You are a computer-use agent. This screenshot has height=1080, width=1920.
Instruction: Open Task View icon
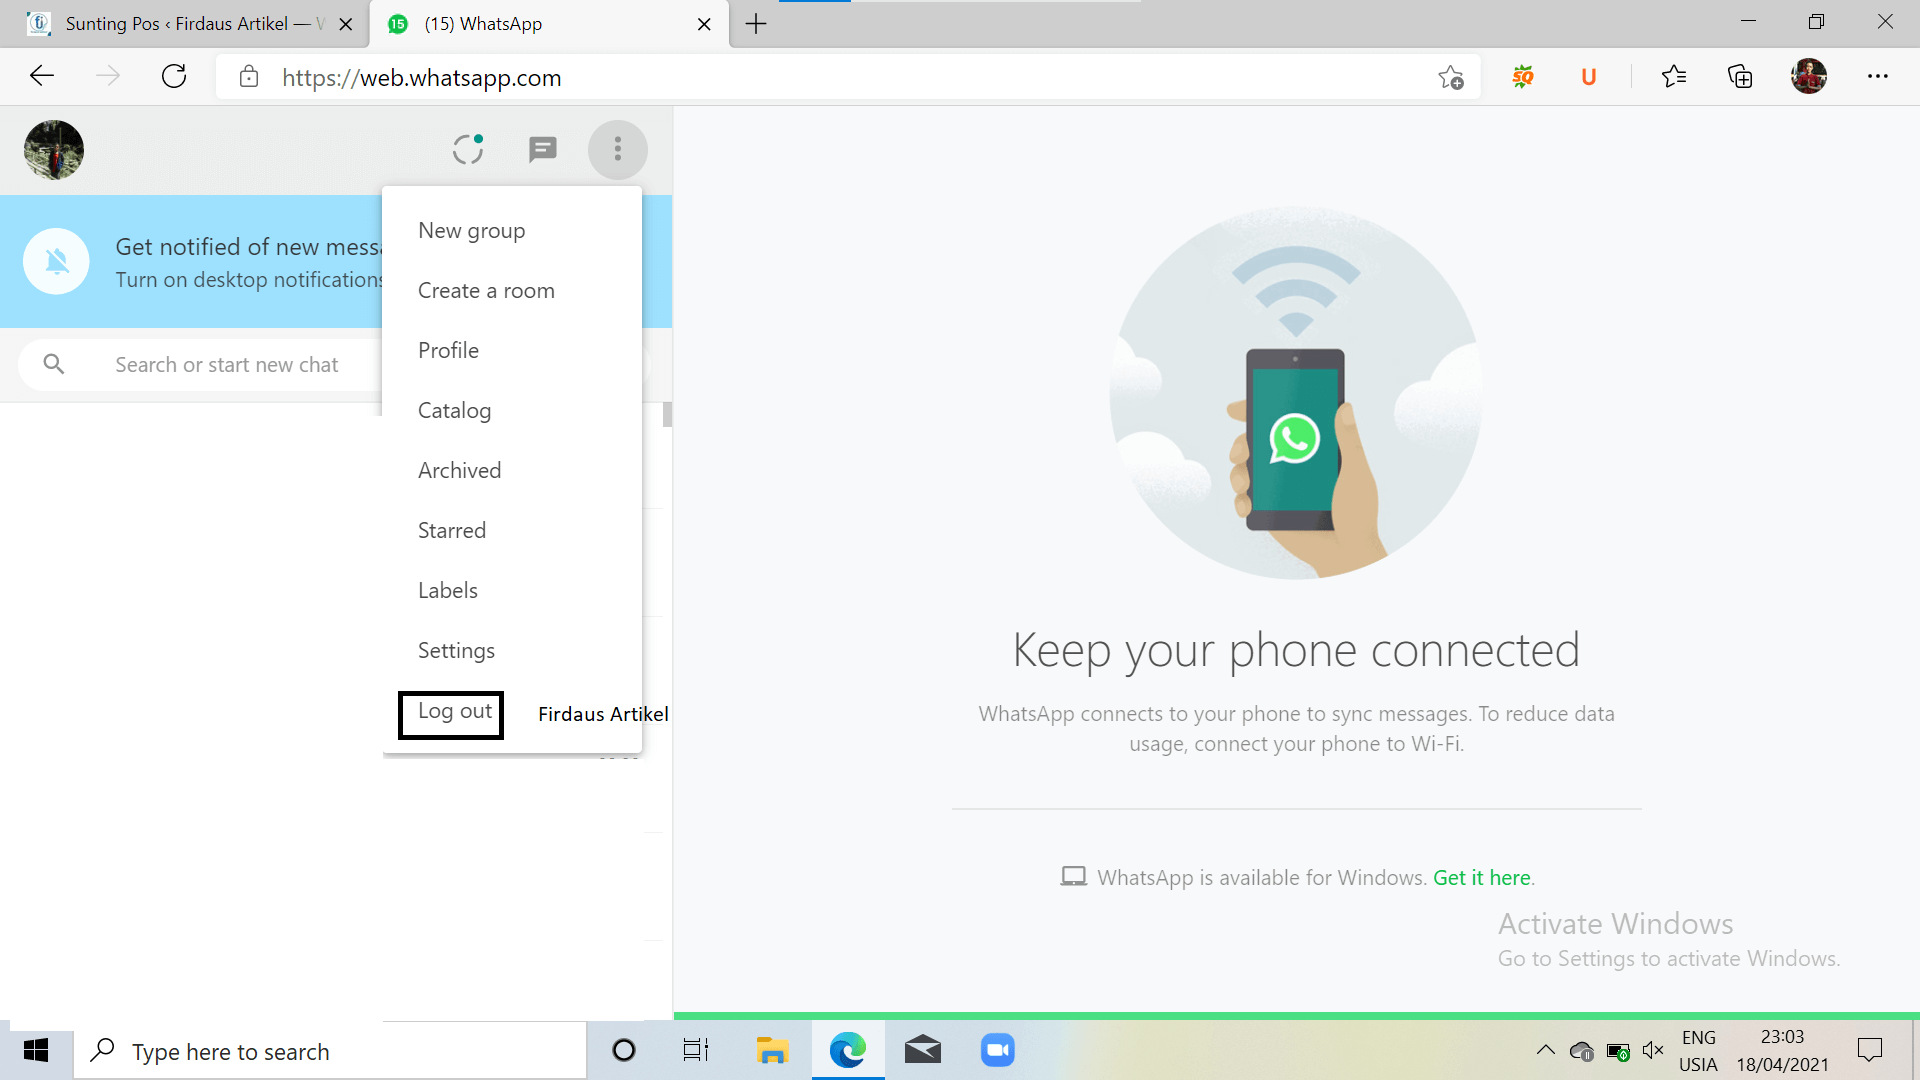(696, 1050)
